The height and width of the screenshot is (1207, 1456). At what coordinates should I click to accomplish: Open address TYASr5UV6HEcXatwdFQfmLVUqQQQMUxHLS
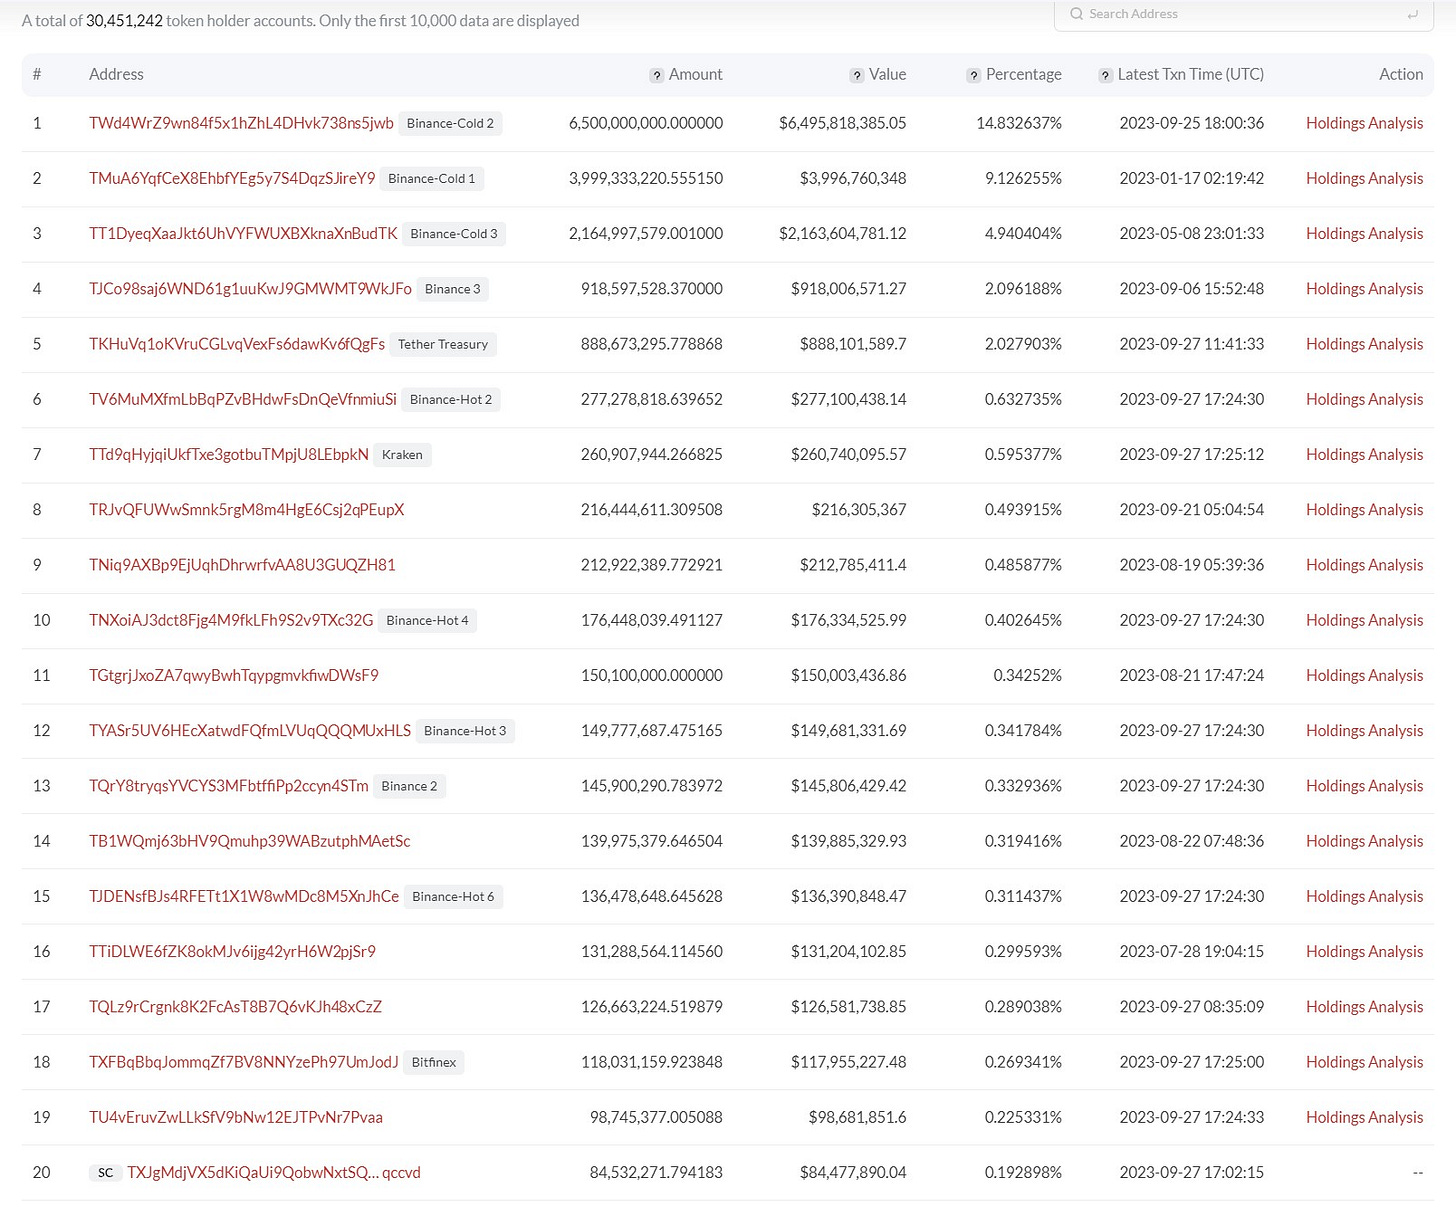[250, 730]
